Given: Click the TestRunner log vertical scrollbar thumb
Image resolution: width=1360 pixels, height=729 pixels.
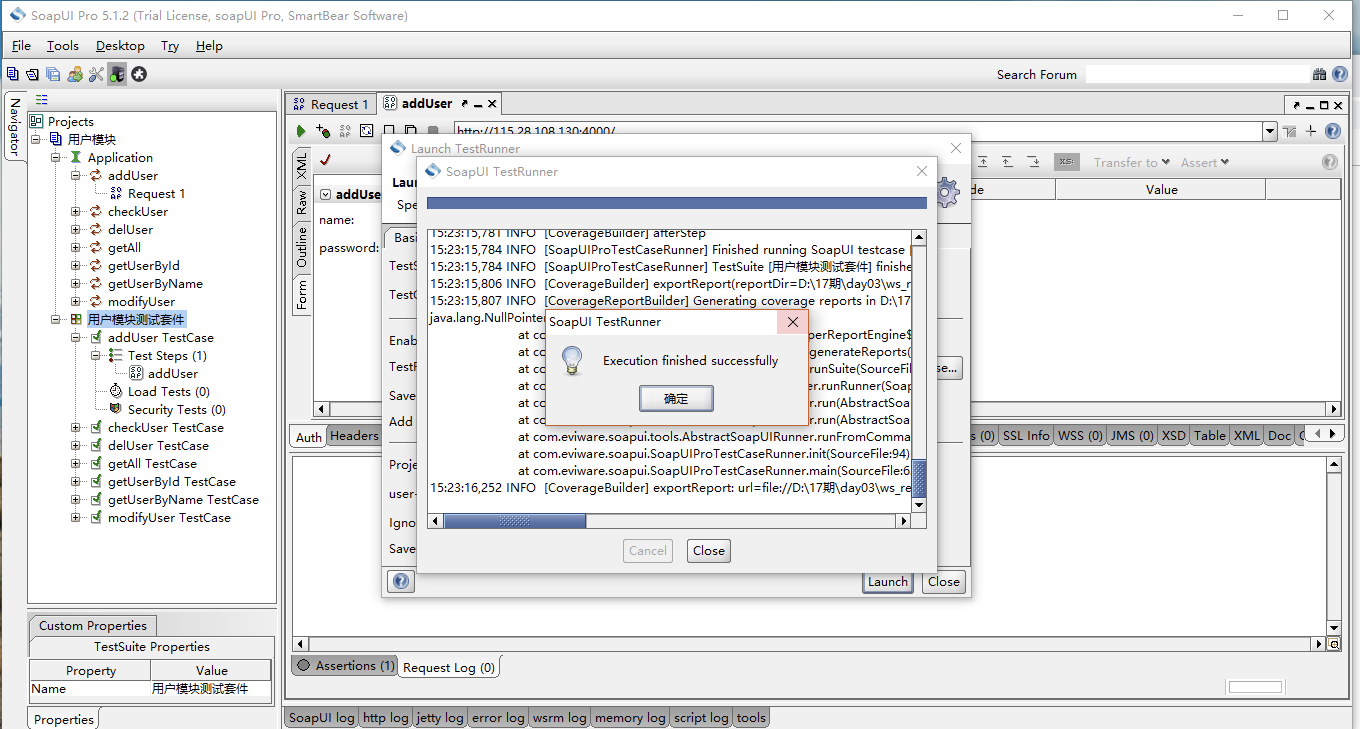Looking at the screenshot, I should (919, 478).
